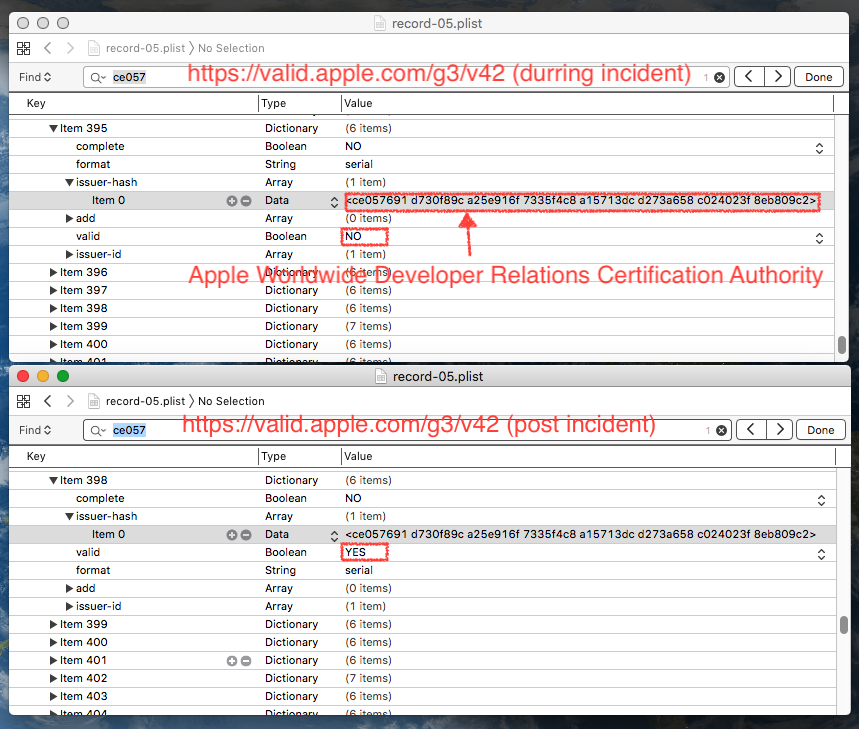Change valid Boolean YES value in bottom window
Screen dimensions: 859x729
point(821,554)
